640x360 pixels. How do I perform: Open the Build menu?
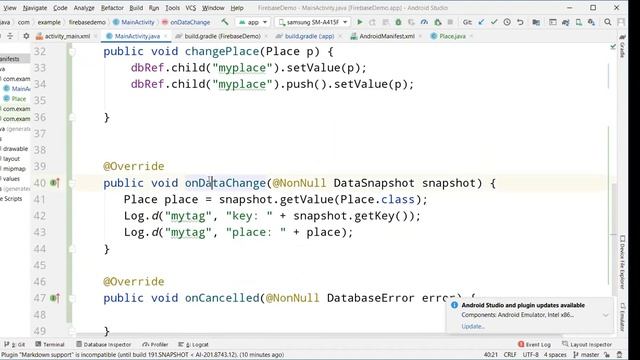point(136,8)
